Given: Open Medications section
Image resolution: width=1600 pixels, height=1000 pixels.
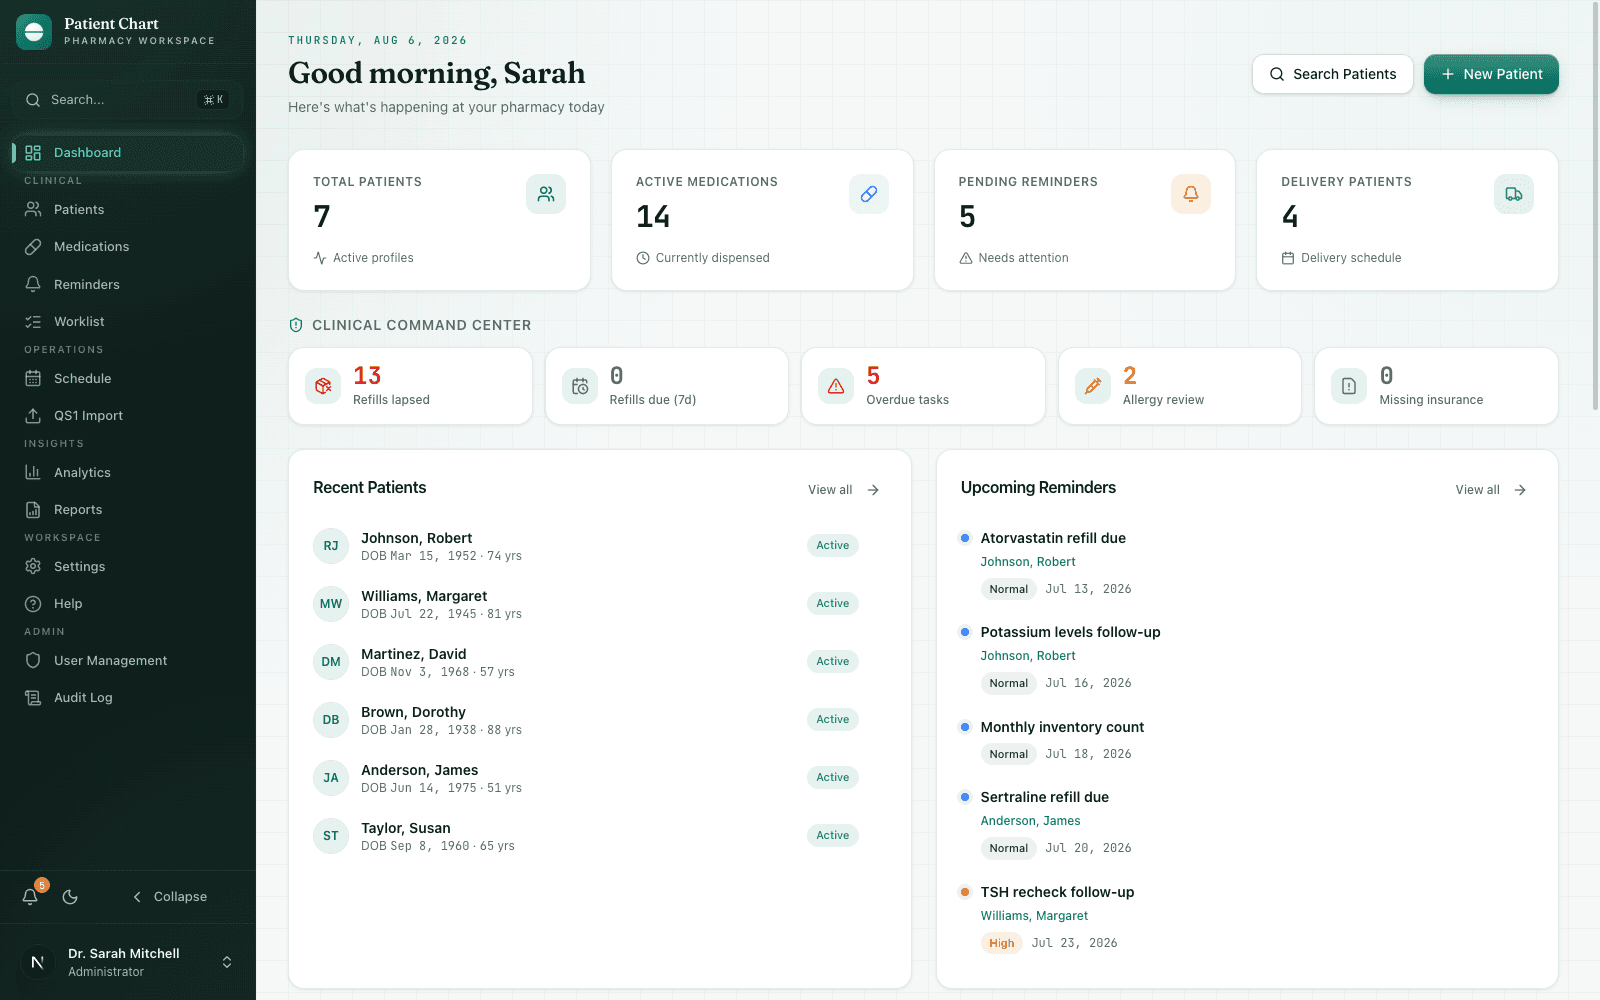Looking at the screenshot, I should pos(128,247).
